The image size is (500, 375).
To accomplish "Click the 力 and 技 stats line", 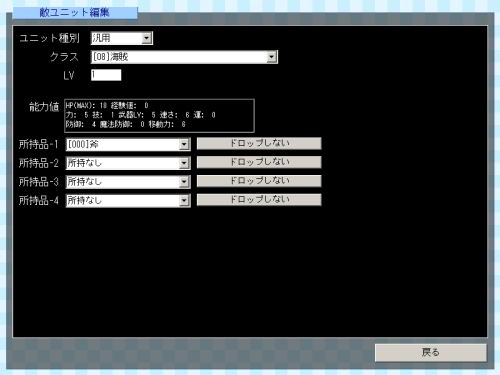I will click(x=140, y=115).
